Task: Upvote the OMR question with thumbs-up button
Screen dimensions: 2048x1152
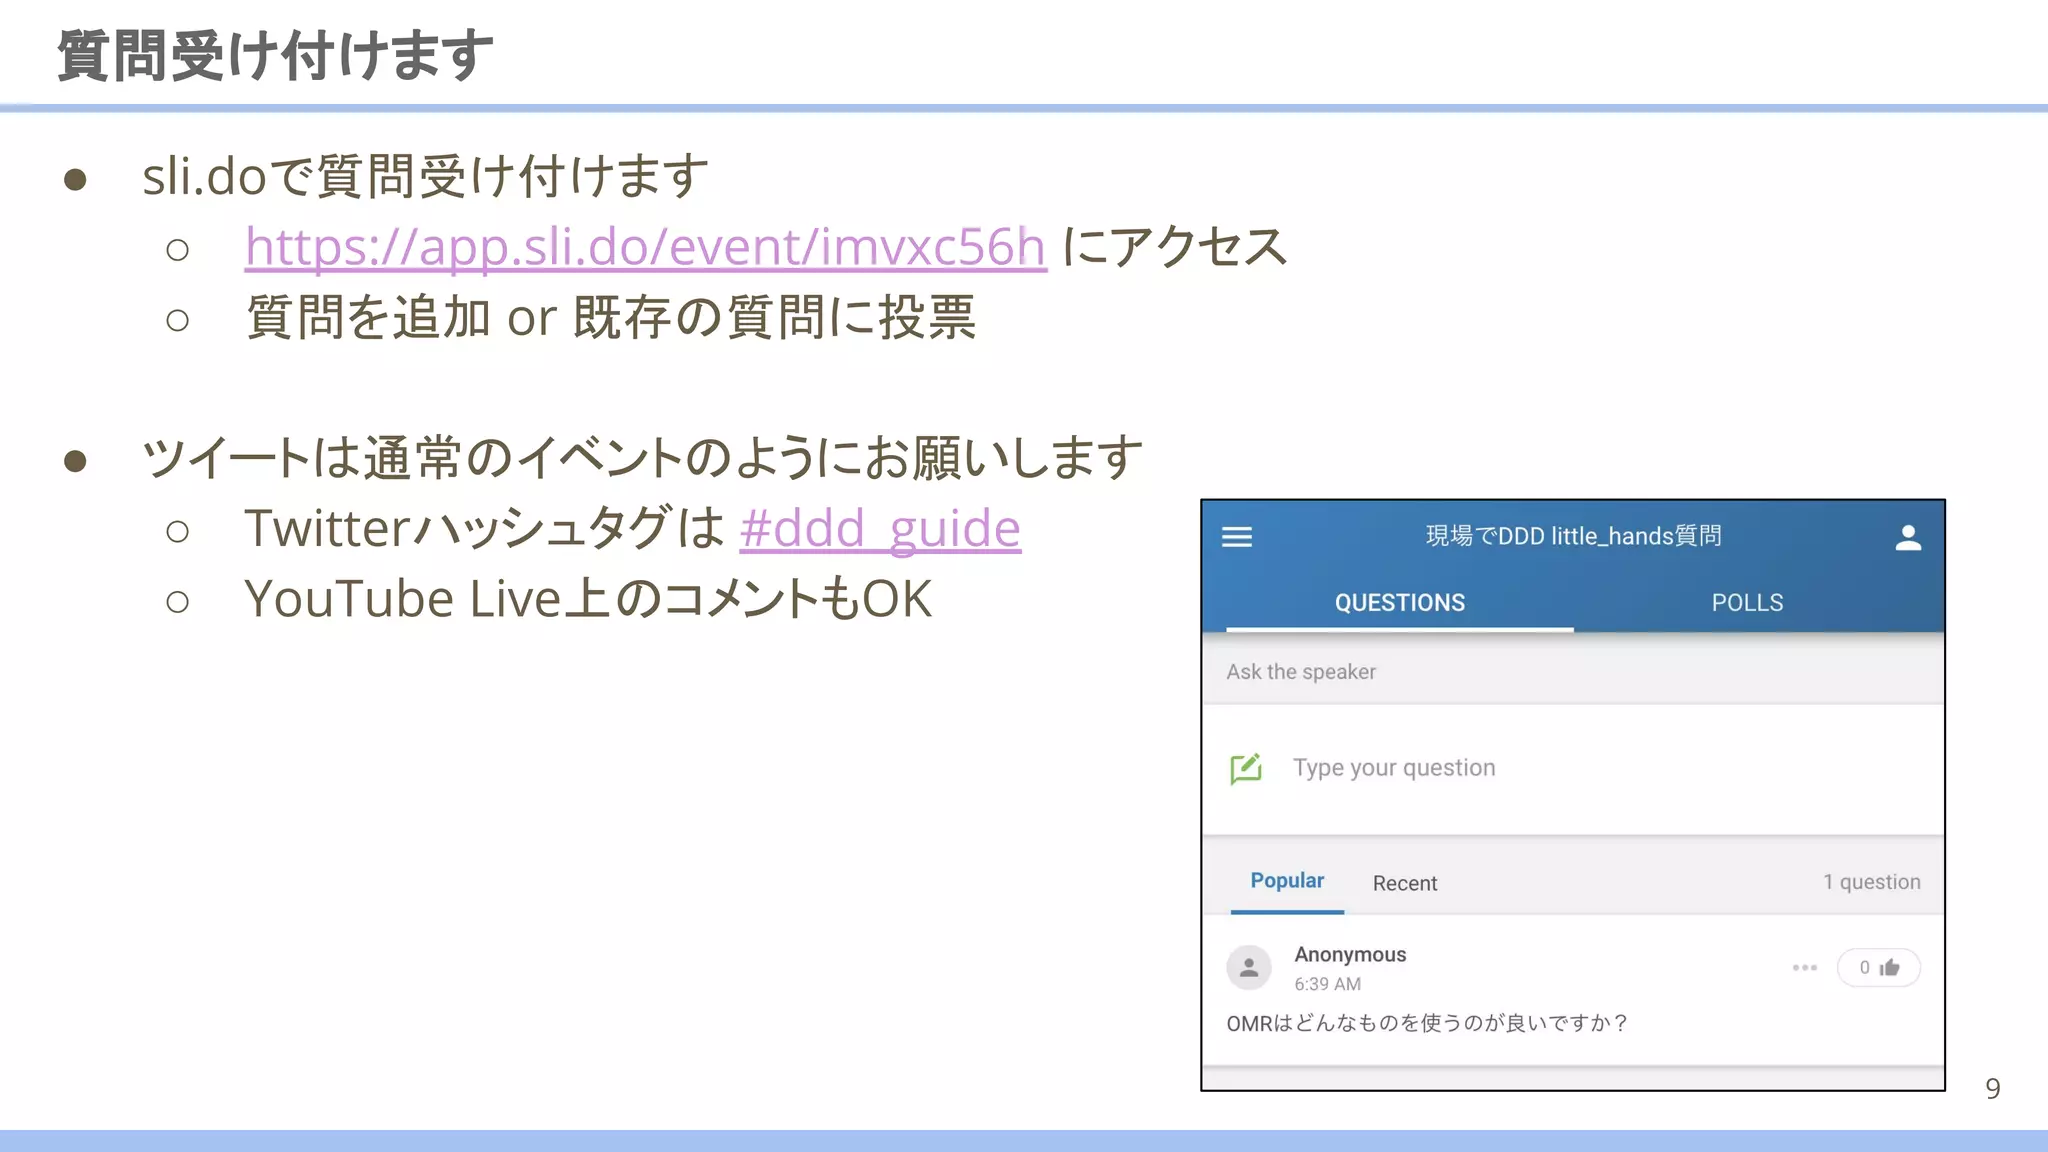Action: tap(1879, 967)
